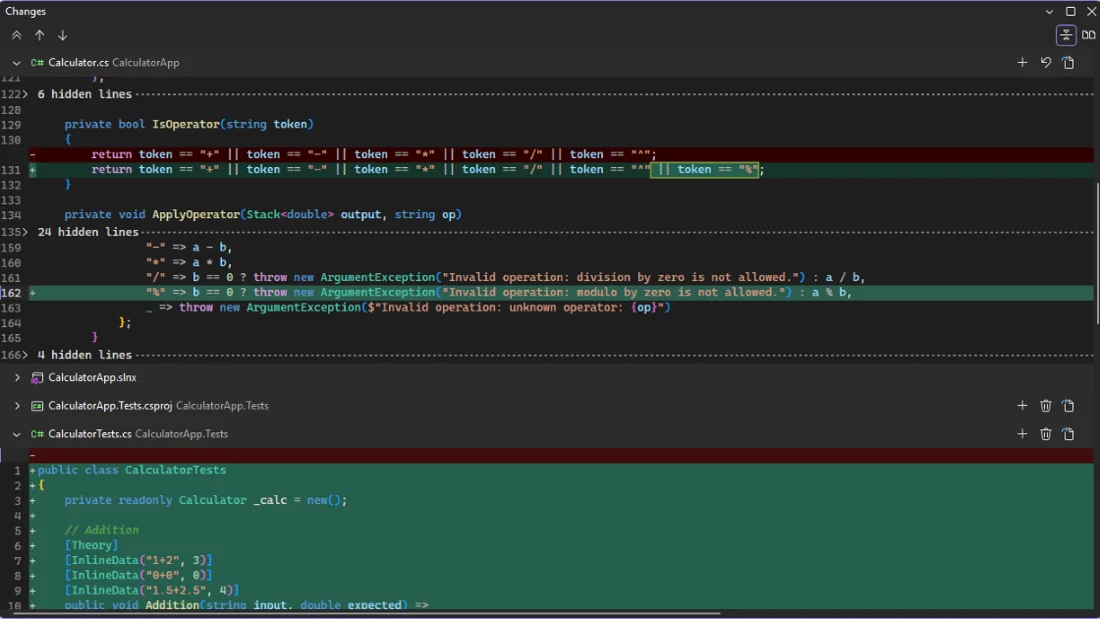The width and height of the screenshot is (1100, 619).
Task: Select the CalculatorApp.Tests.csproj file name
Action: click(109, 406)
